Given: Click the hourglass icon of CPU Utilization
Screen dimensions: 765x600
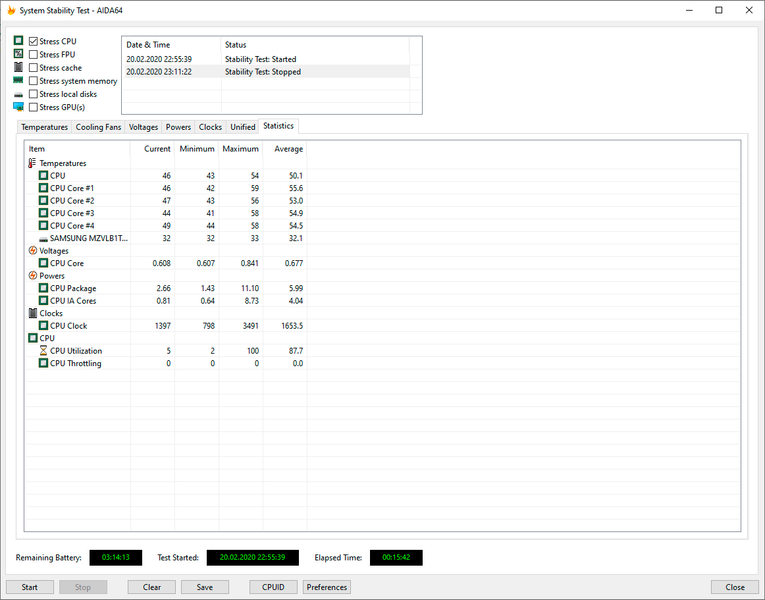Looking at the screenshot, I should 43,350.
